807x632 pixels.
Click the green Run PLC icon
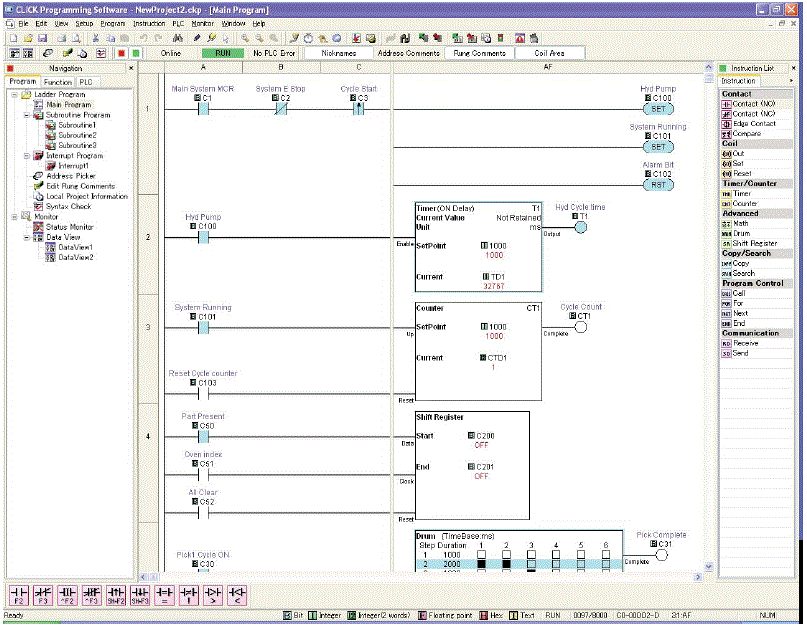[135, 53]
